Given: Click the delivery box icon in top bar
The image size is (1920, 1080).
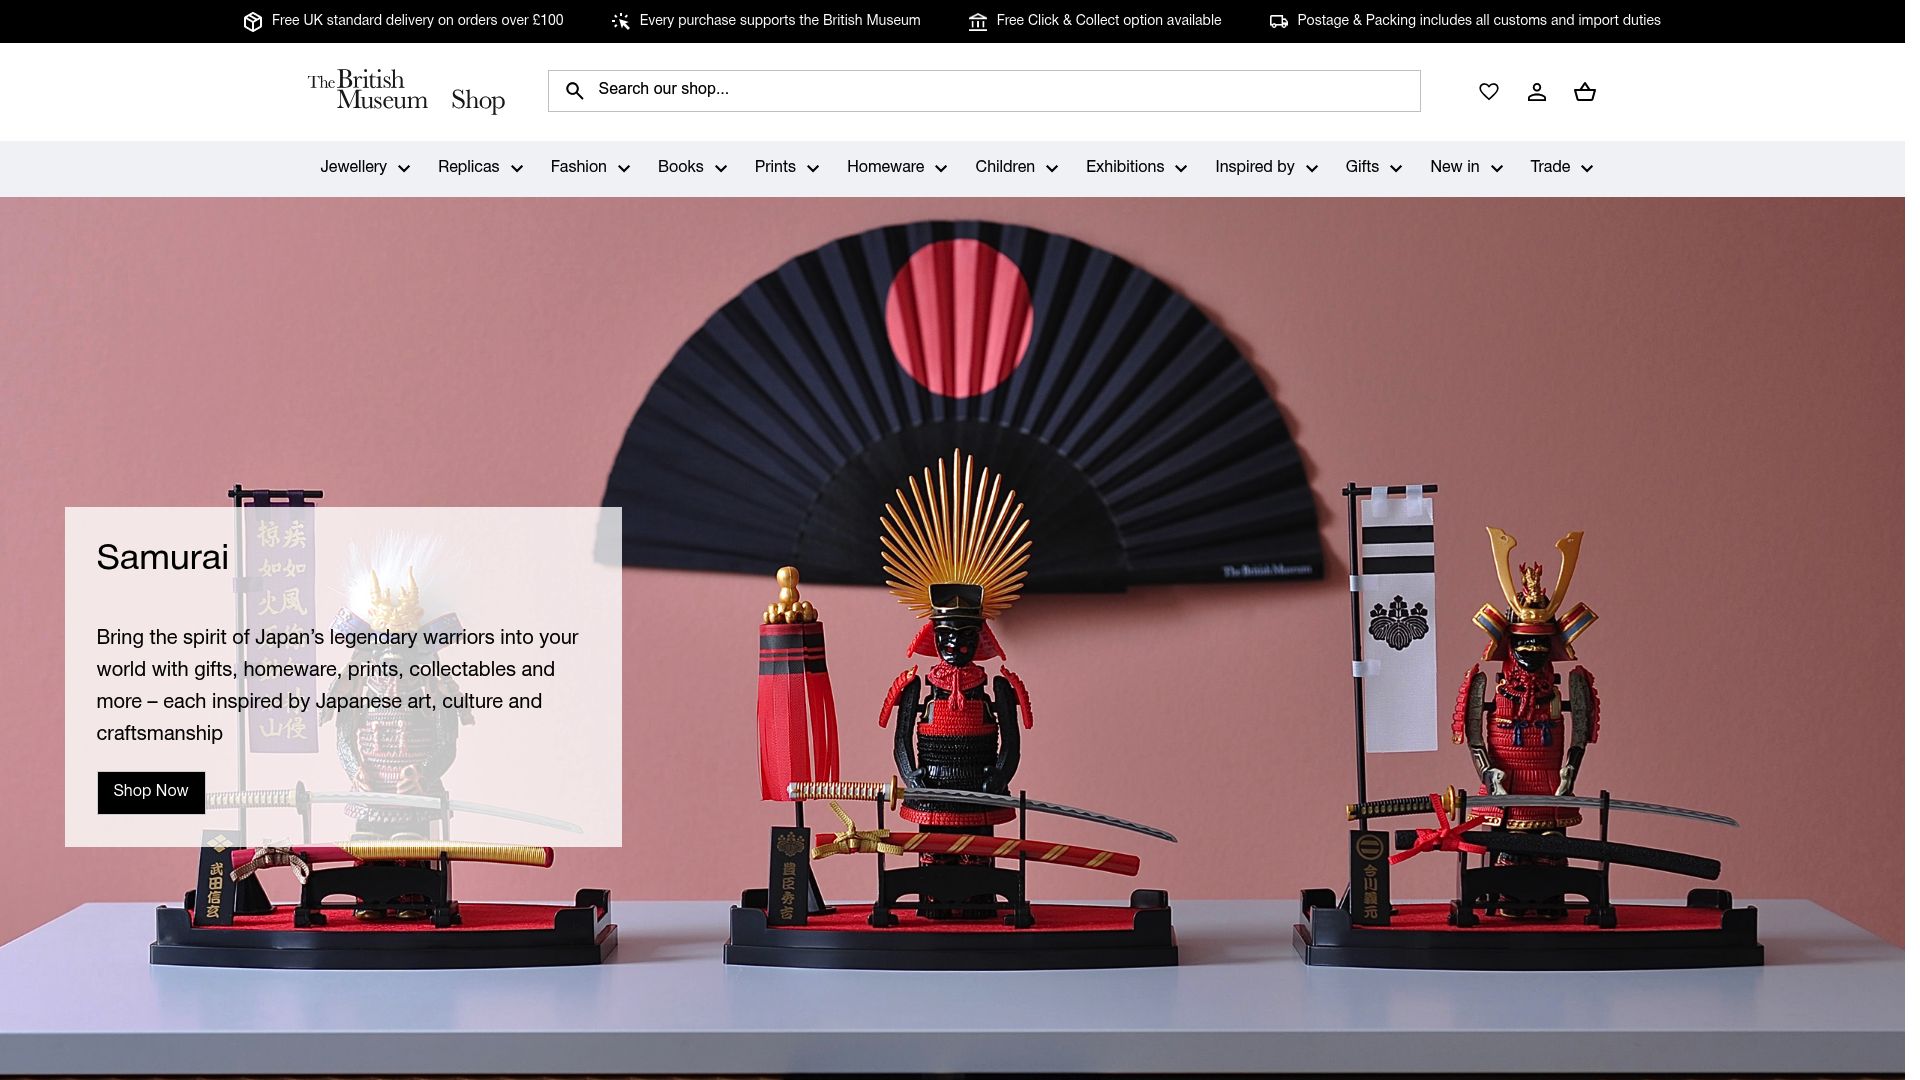Looking at the screenshot, I should [253, 21].
